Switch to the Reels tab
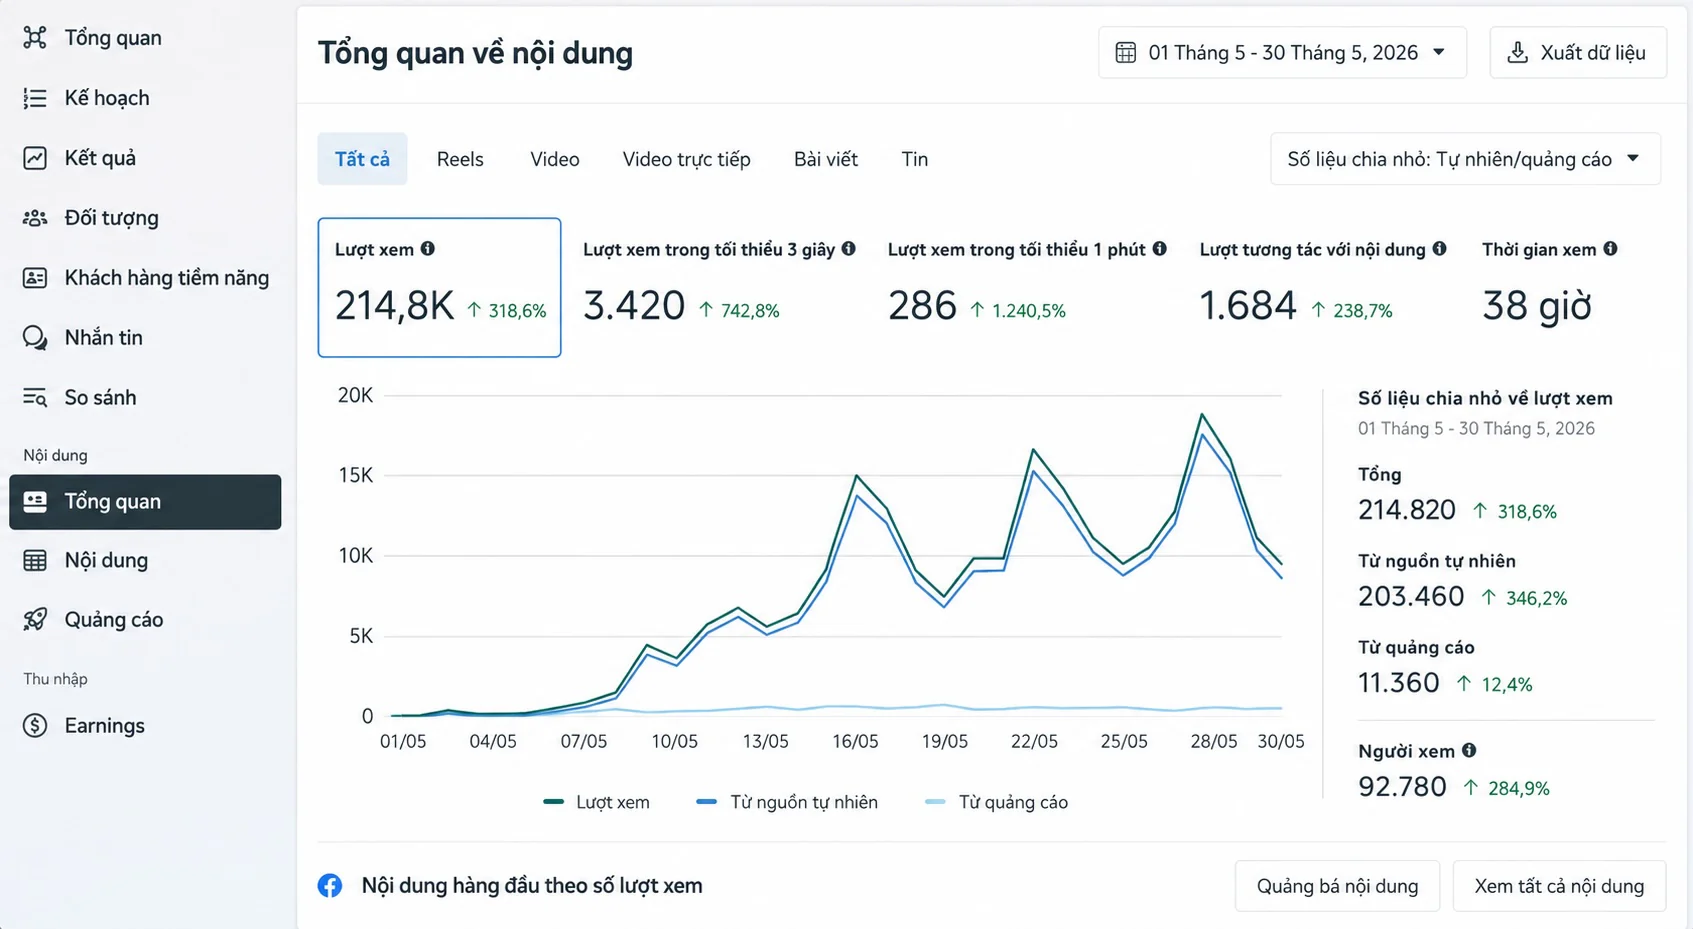This screenshot has height=929, width=1693. 460,159
